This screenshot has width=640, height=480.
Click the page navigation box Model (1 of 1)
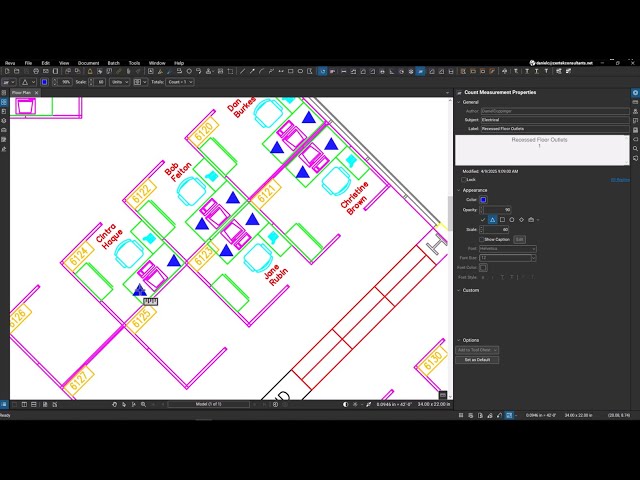208,404
